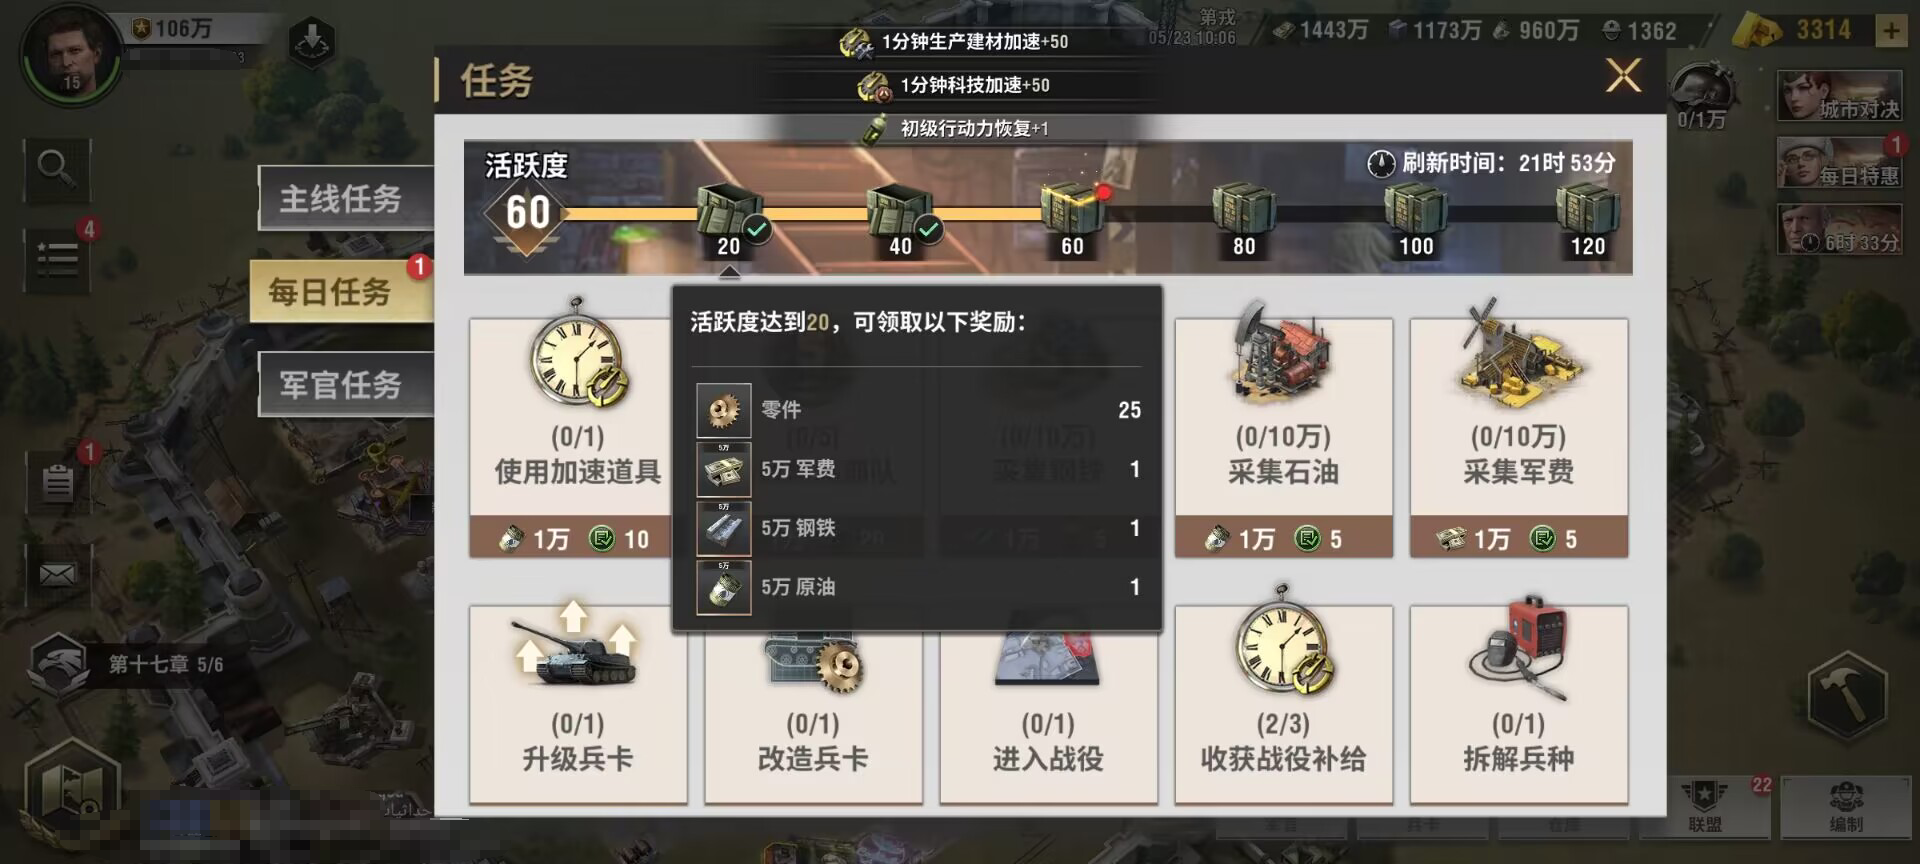
Task: Open the search magnifier icon
Action: pyautogui.click(x=56, y=170)
